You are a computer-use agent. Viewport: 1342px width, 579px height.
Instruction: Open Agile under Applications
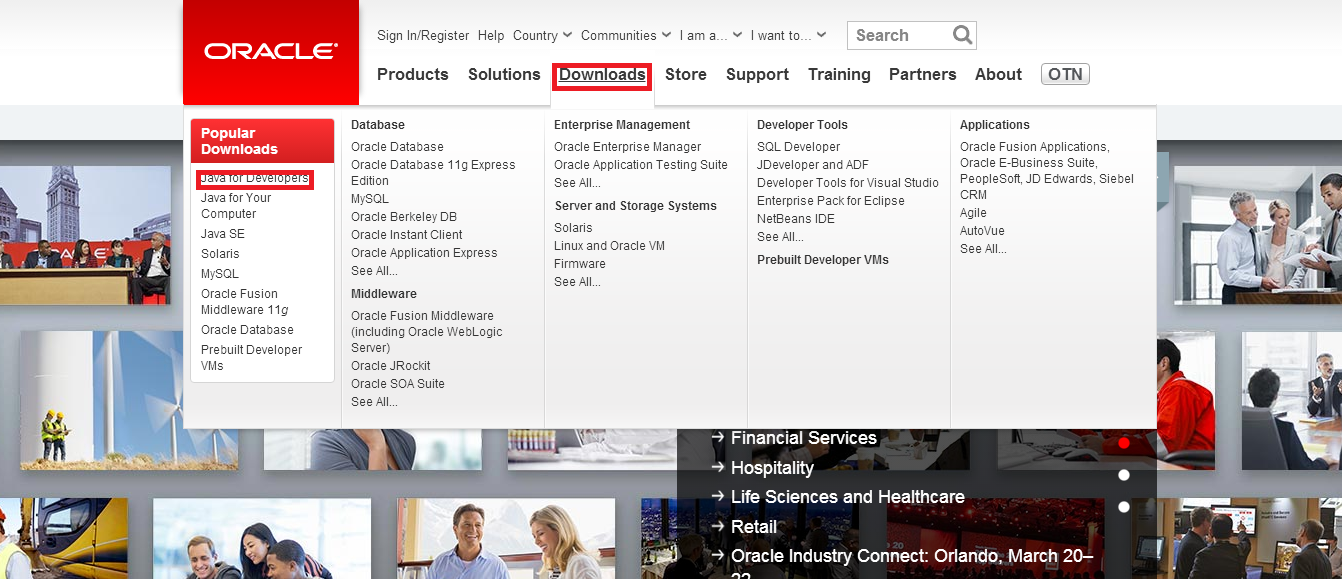click(x=973, y=213)
